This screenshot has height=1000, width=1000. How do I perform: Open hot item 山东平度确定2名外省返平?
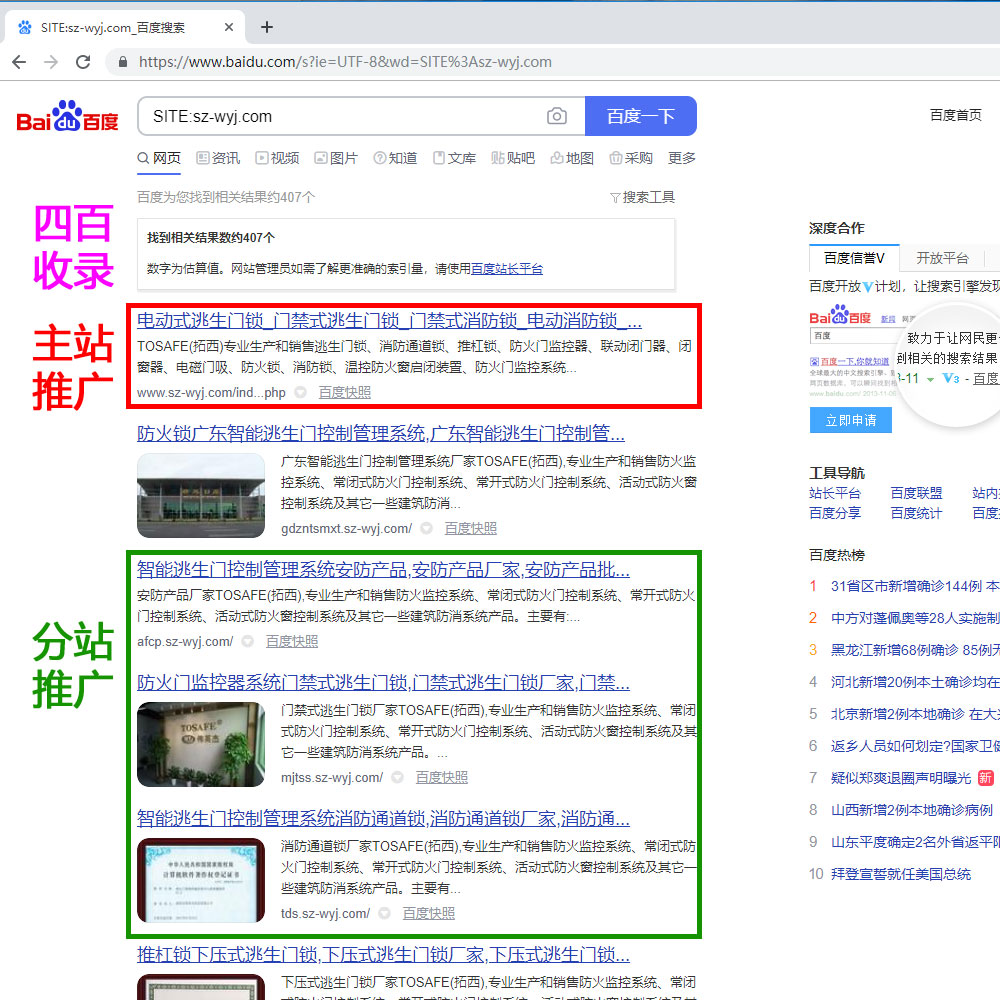point(915,842)
